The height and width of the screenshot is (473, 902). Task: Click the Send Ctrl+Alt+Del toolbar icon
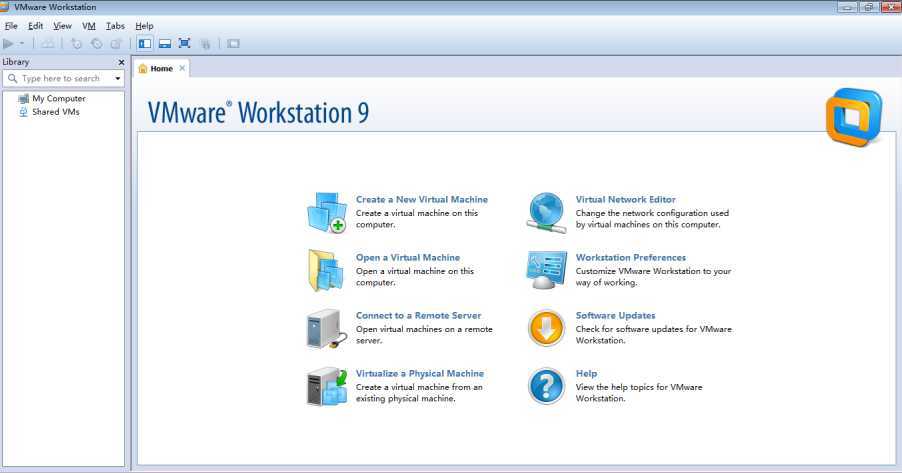click(48, 44)
